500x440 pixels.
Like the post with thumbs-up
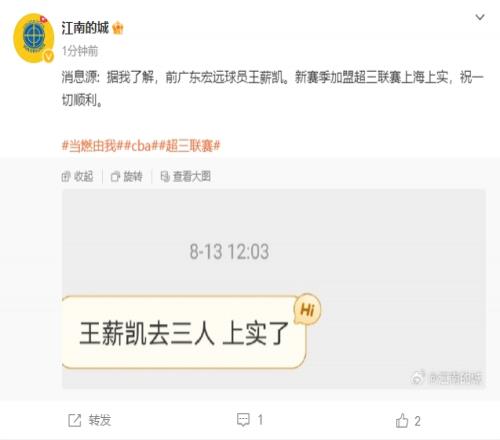pos(402,420)
